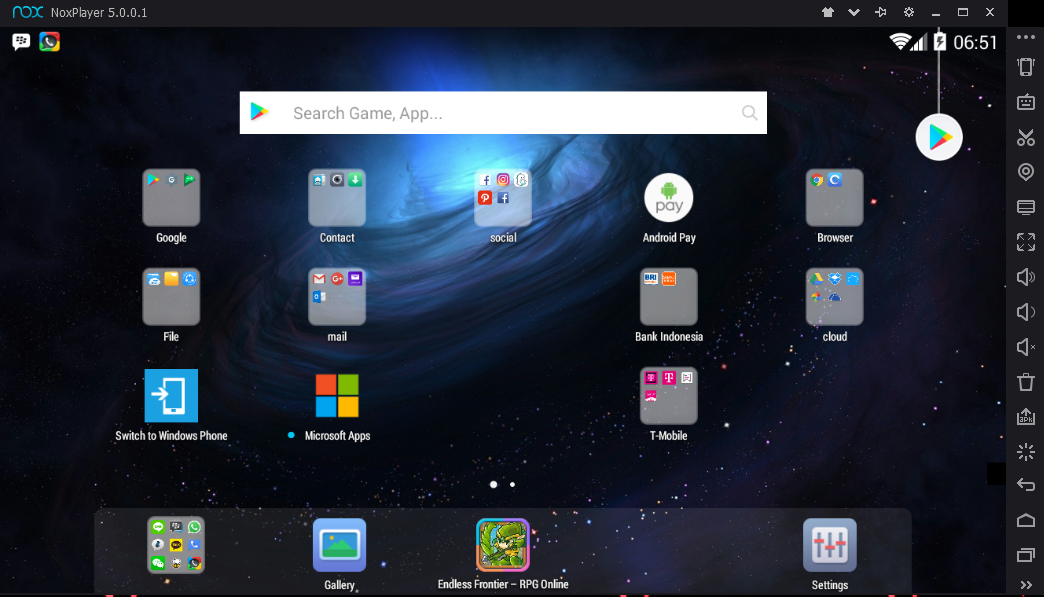Open Recent tasks button in sidebar
Screen dimensions: 1044x597
1026,554
